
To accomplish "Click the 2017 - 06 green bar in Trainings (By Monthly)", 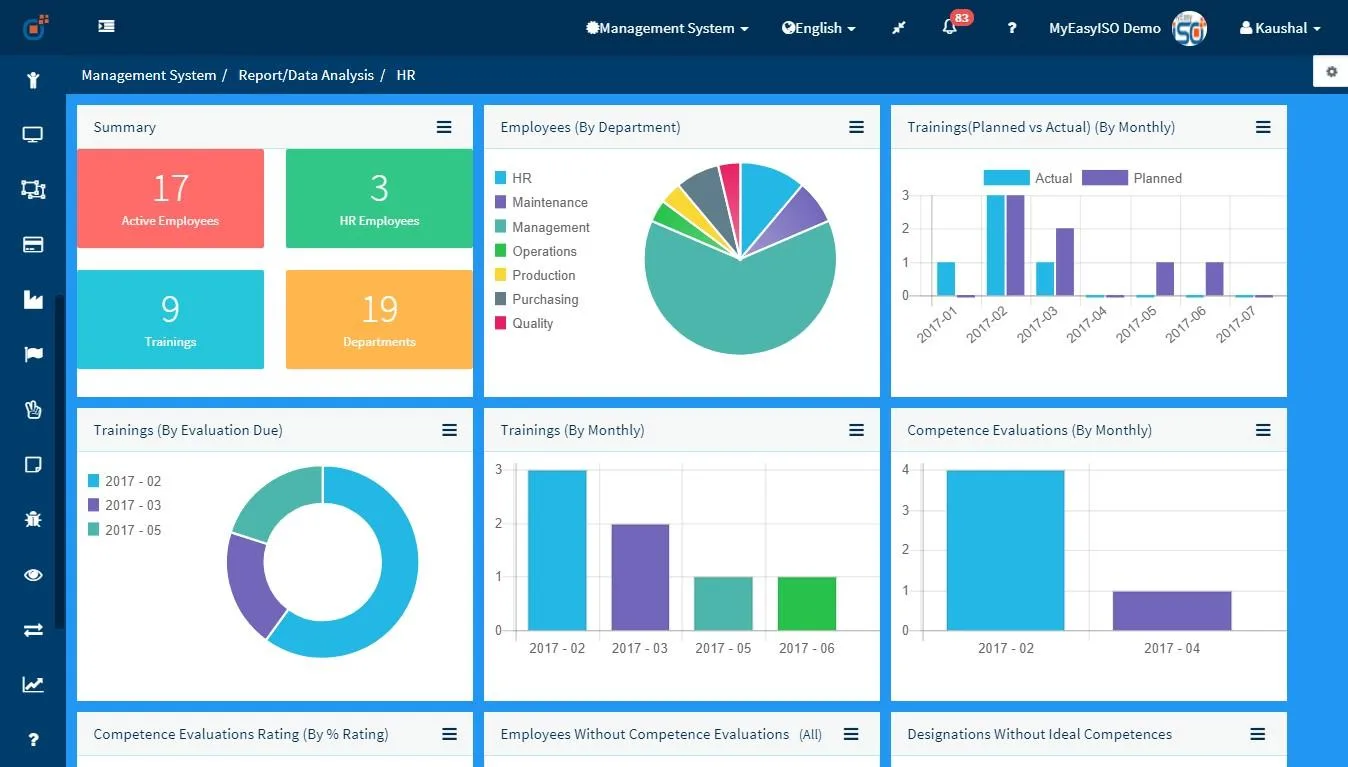I will 807,604.
